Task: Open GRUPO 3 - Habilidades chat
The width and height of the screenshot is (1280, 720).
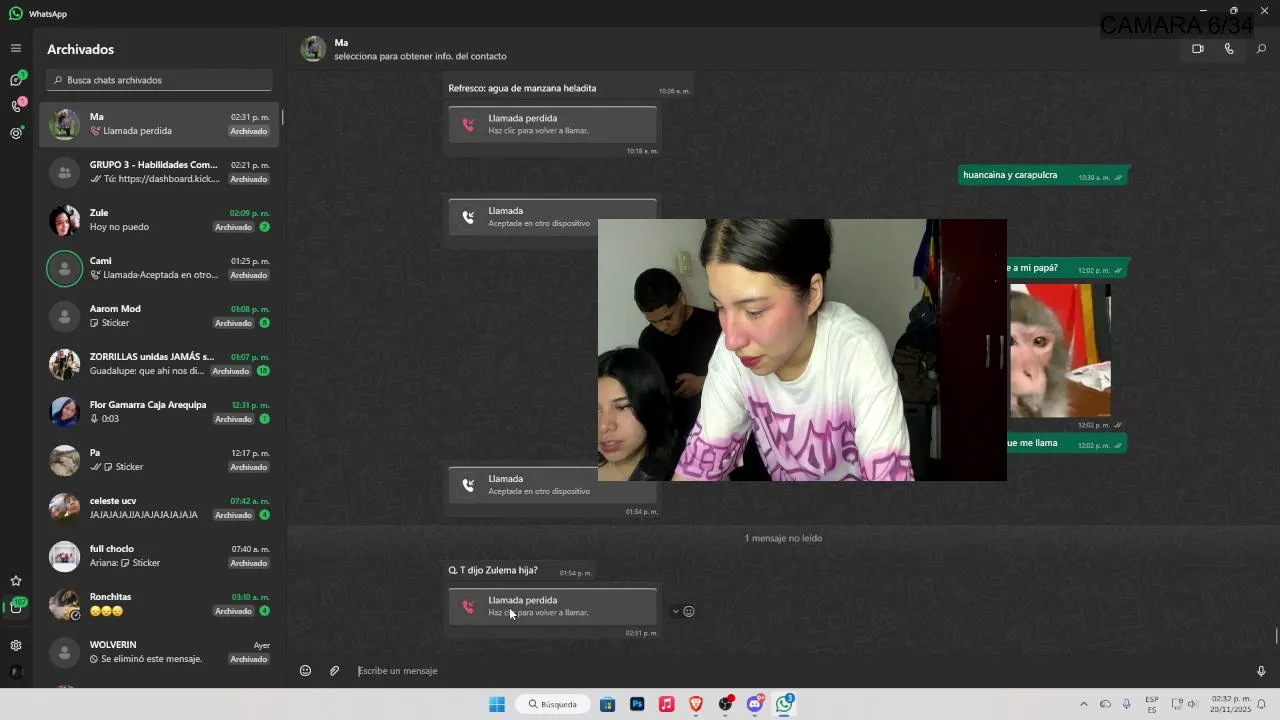Action: (x=160, y=172)
